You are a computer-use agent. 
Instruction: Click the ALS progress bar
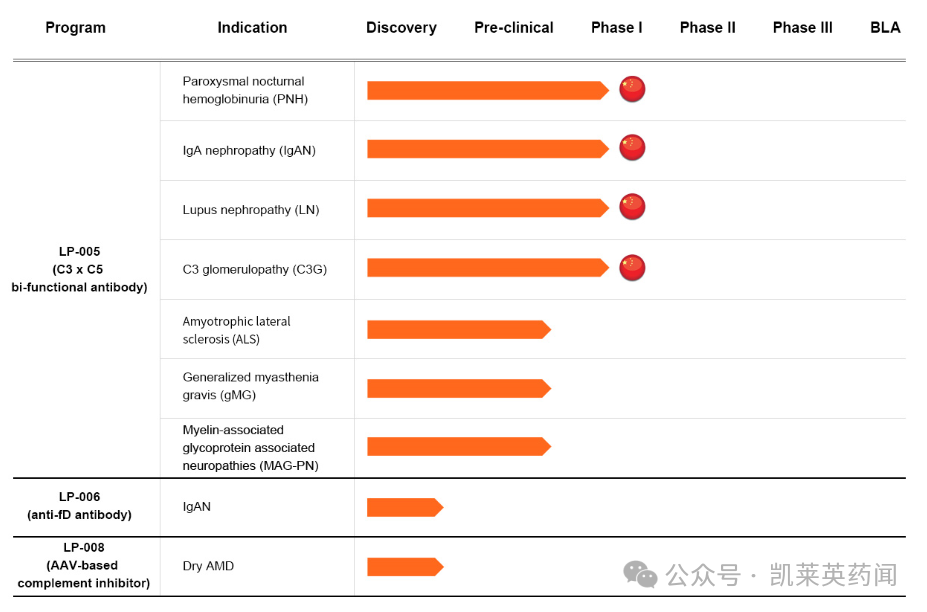click(x=458, y=329)
